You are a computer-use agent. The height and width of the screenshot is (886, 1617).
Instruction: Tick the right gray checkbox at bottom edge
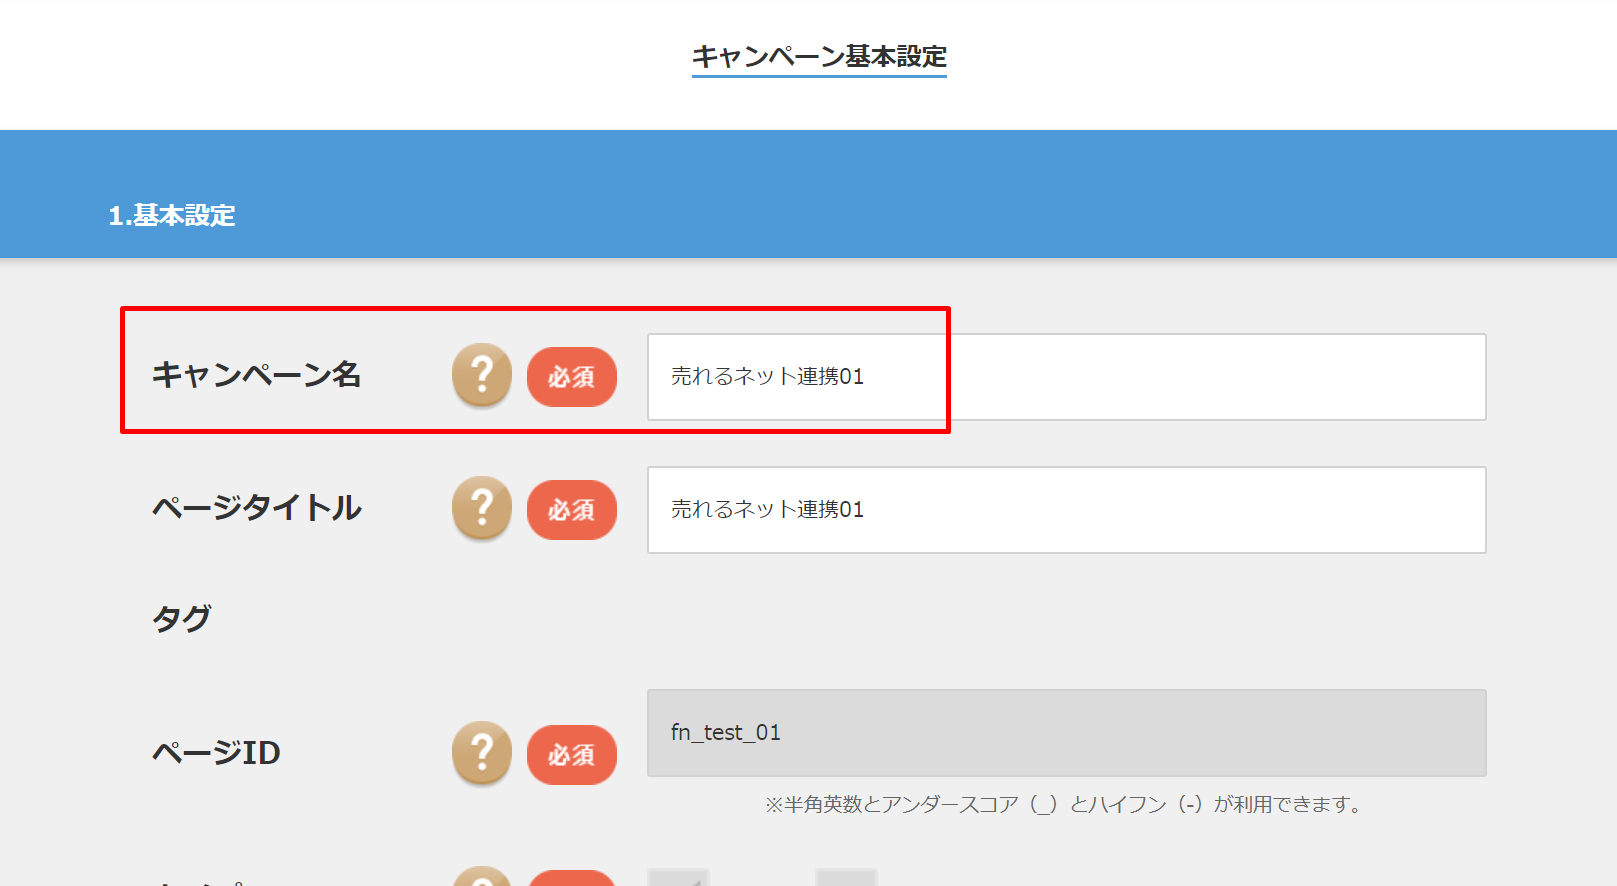point(846,877)
